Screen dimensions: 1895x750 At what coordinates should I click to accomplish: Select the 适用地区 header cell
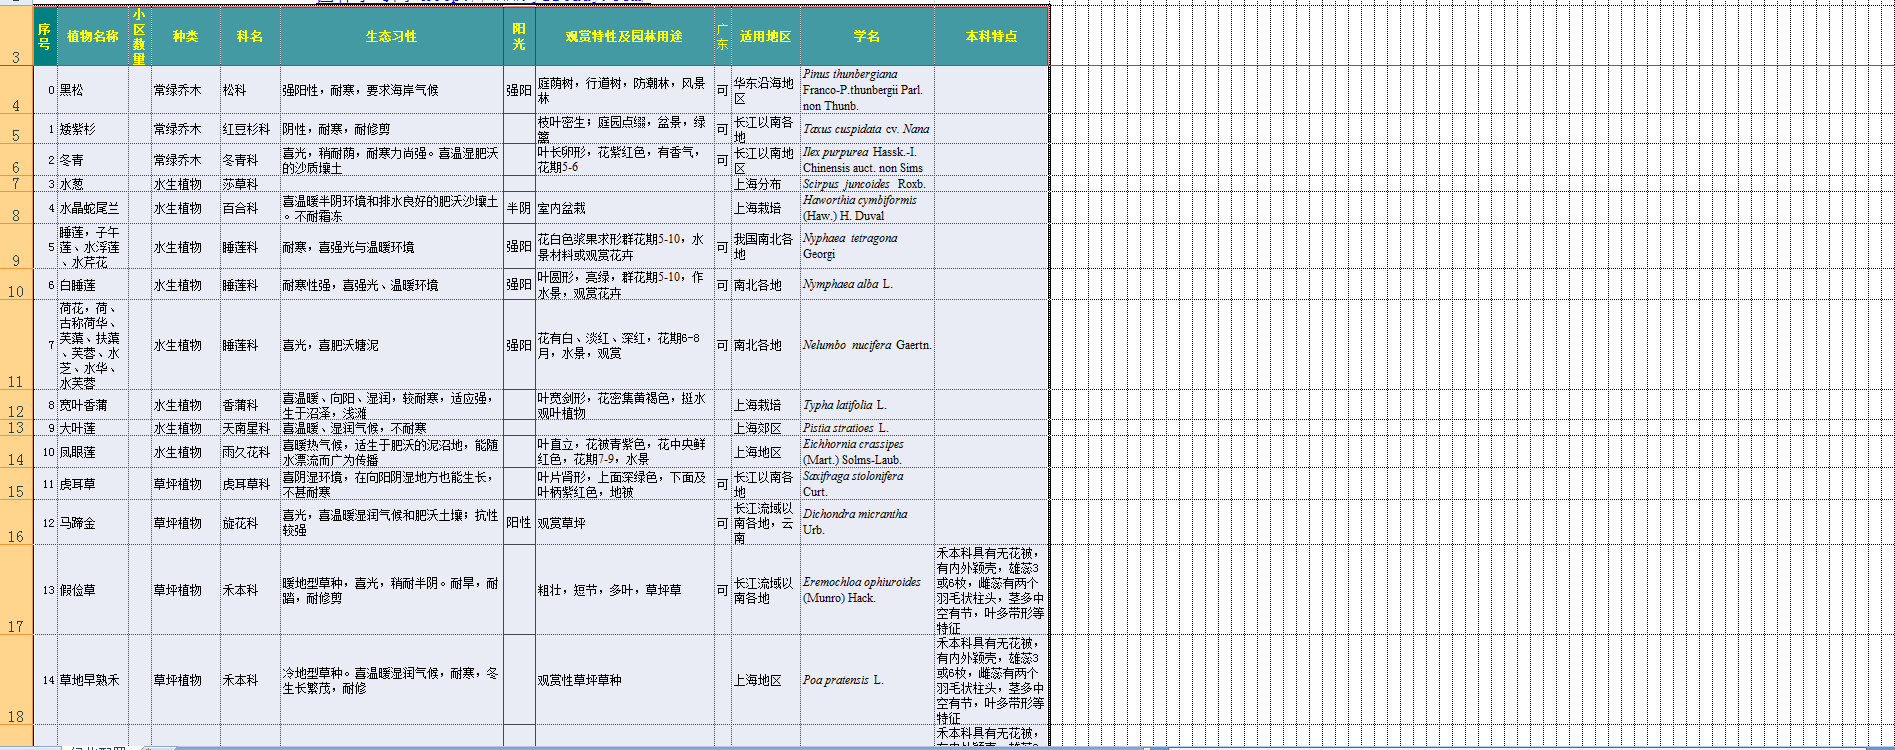tap(765, 36)
